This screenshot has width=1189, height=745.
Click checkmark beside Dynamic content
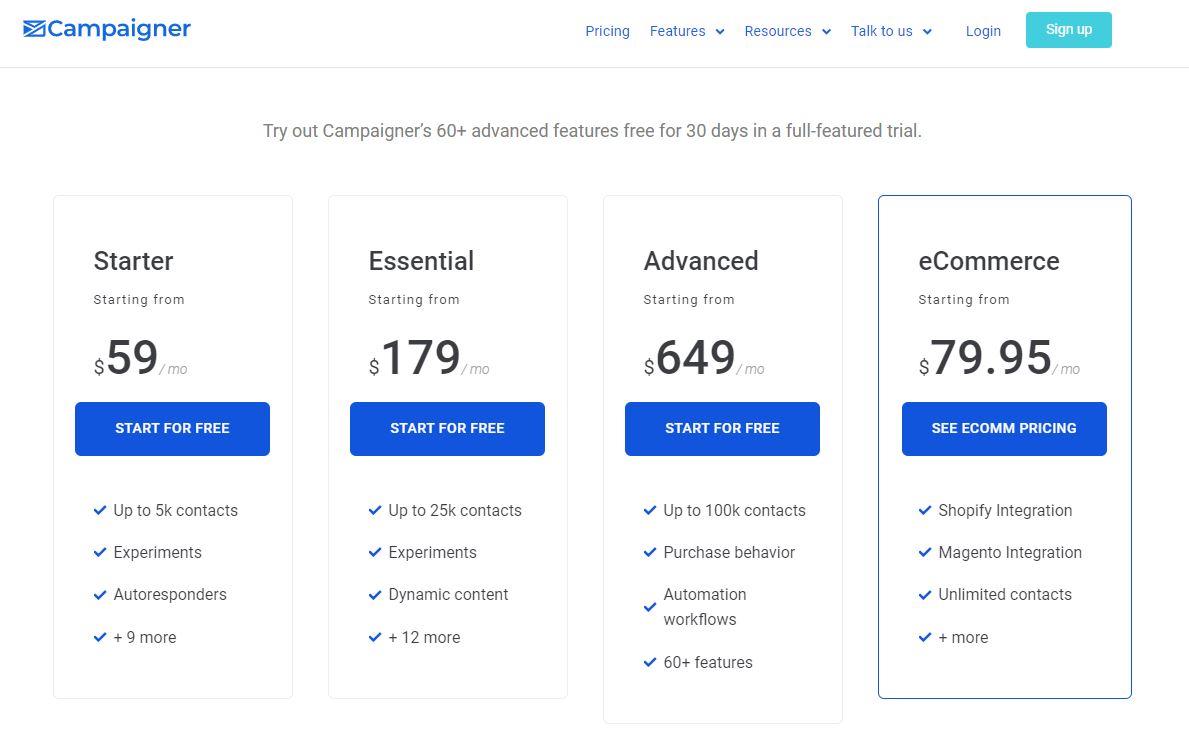pos(375,595)
